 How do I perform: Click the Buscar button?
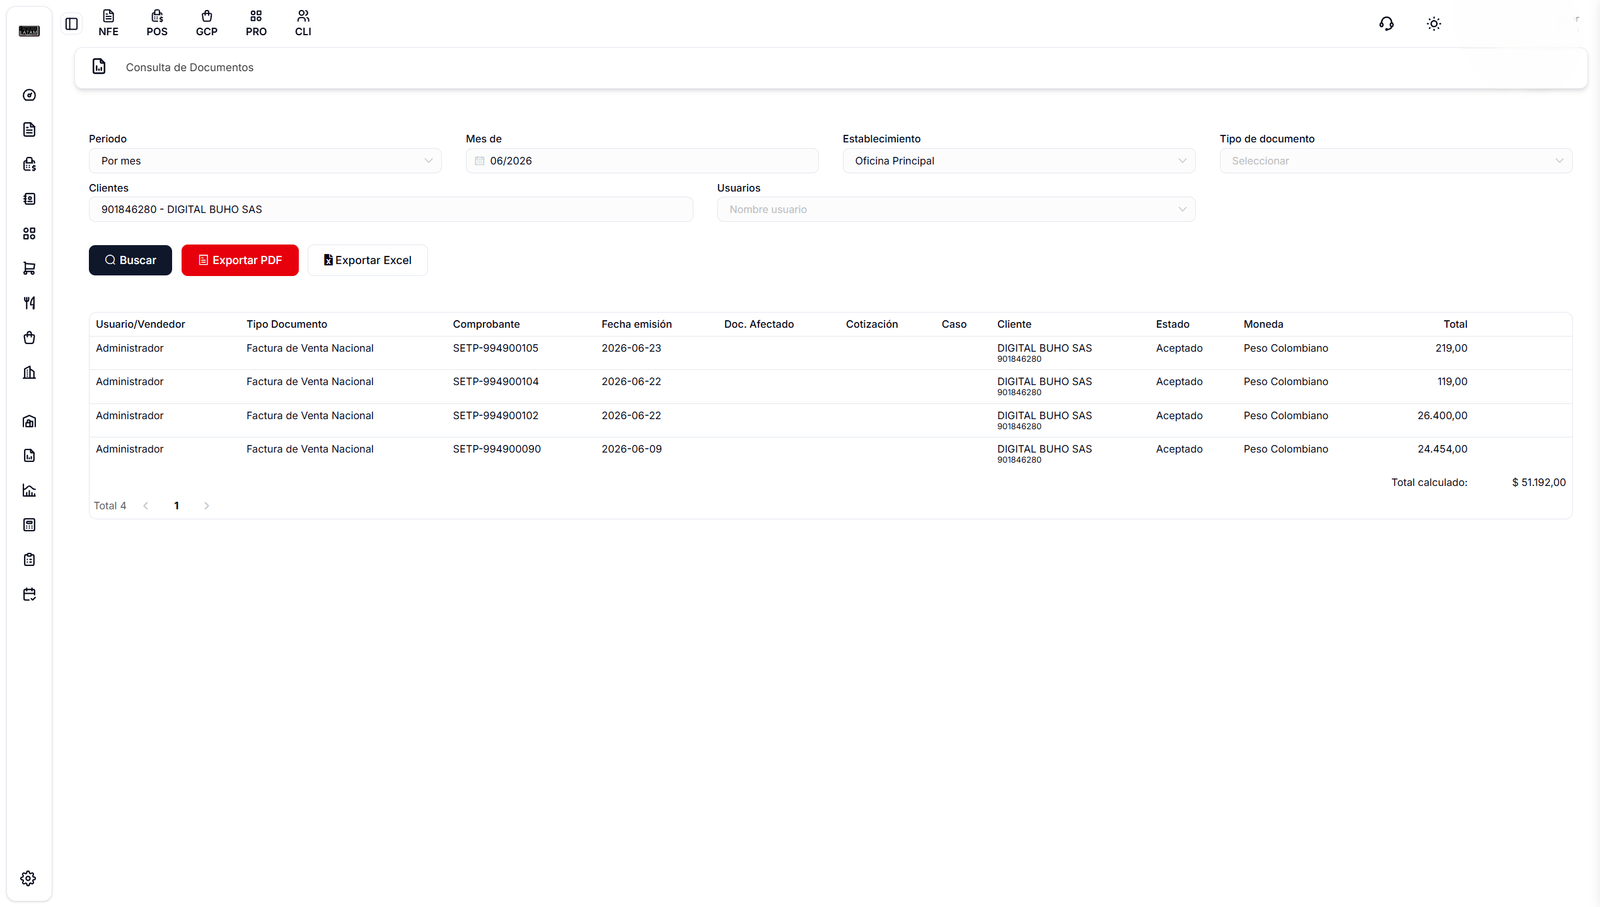tap(130, 260)
